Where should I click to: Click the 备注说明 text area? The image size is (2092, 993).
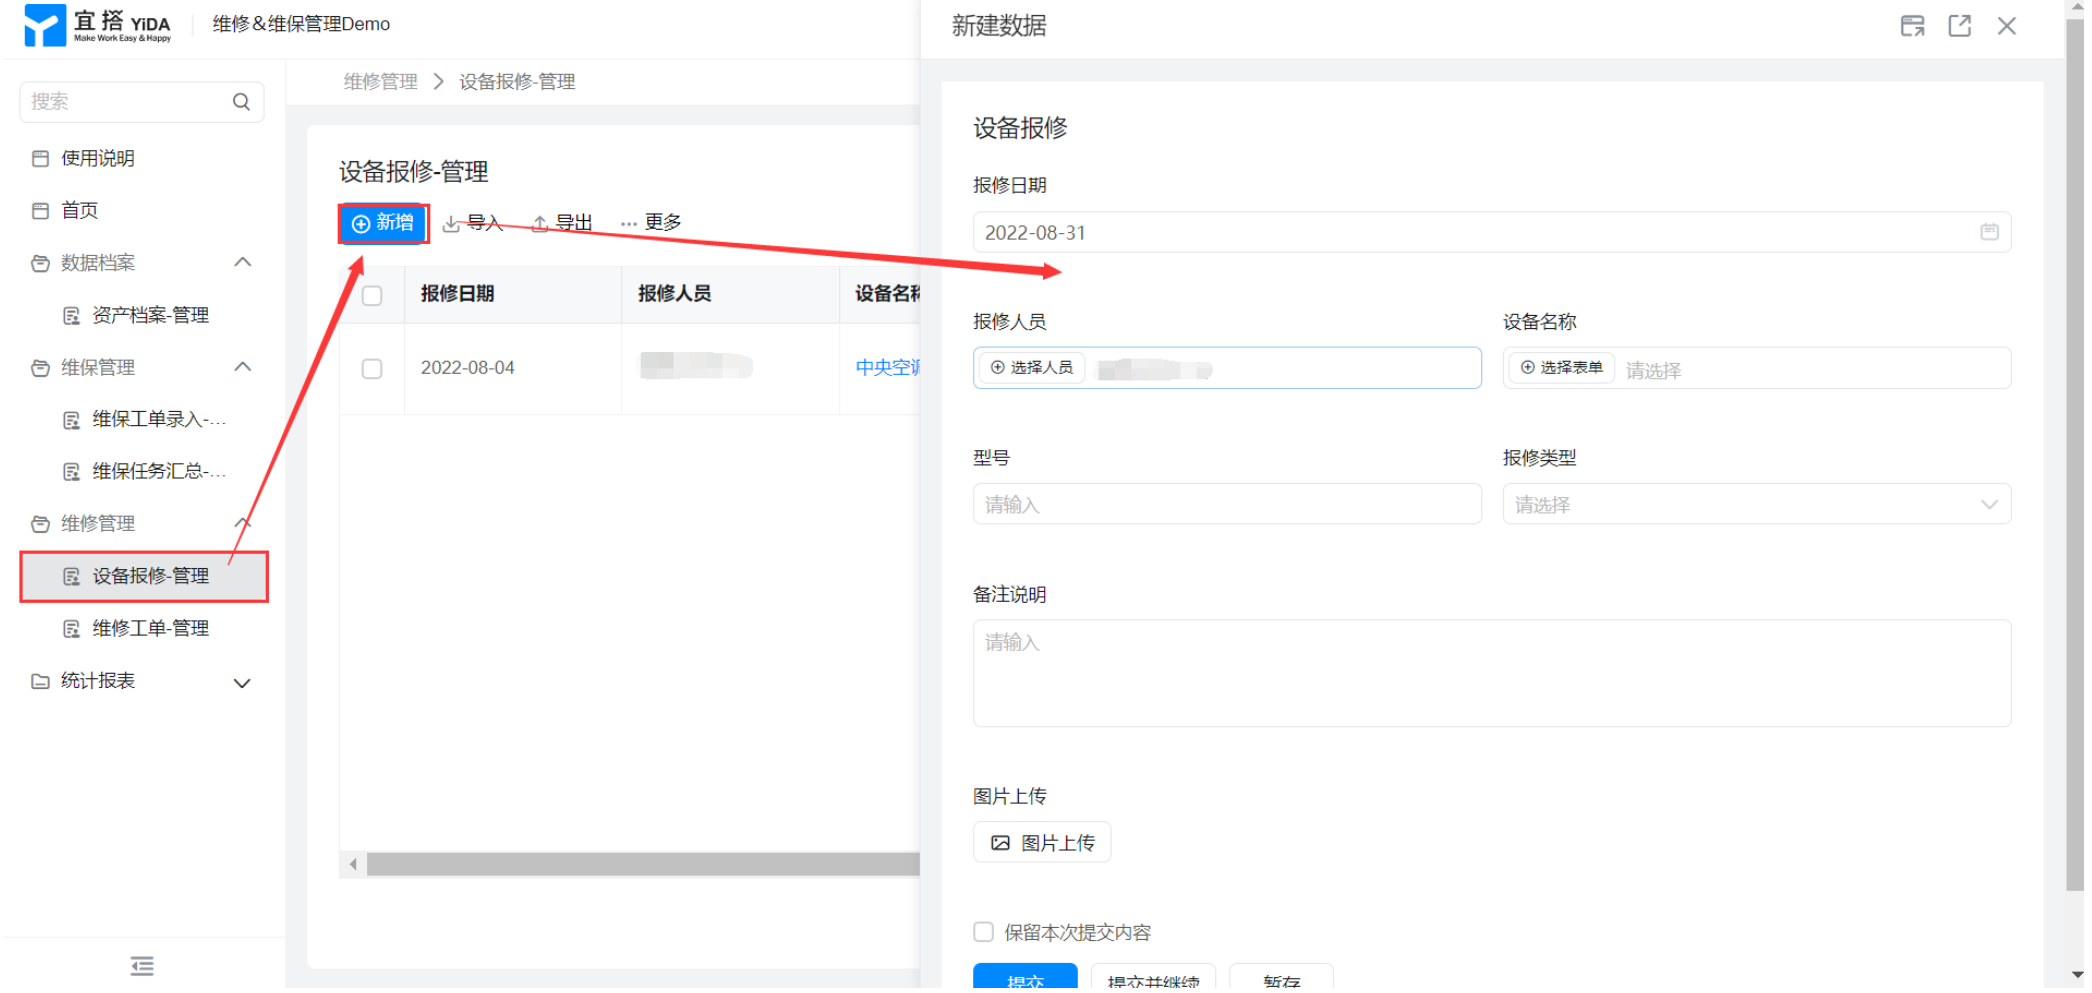click(x=1490, y=673)
